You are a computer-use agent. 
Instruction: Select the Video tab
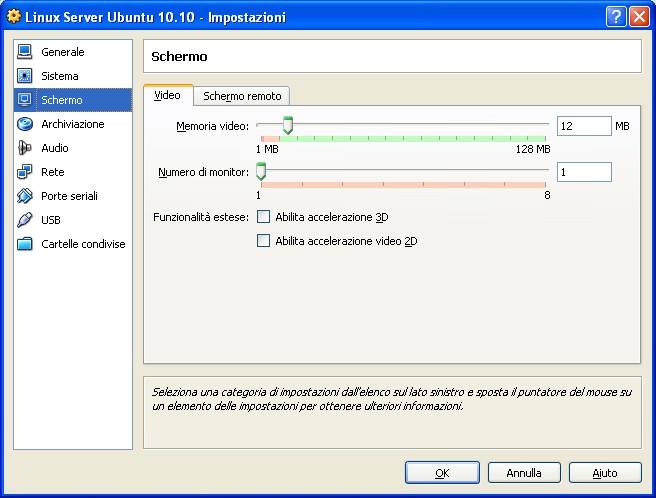pyautogui.click(x=167, y=95)
